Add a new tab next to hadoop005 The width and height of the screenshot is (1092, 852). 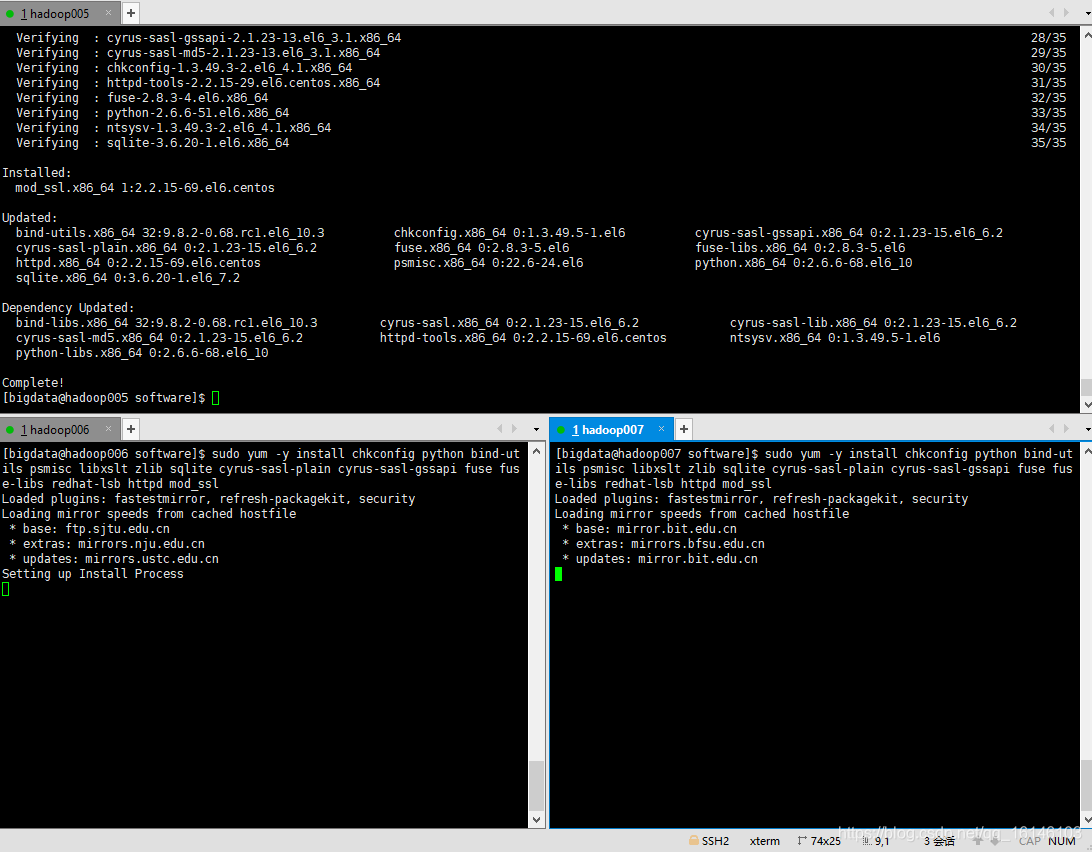[130, 13]
